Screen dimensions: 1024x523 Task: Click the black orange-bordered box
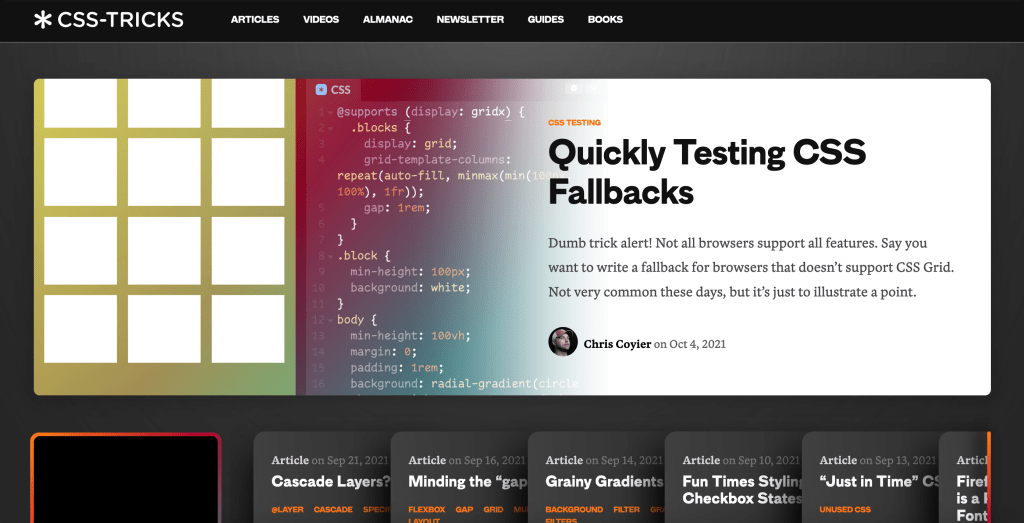coord(126,478)
